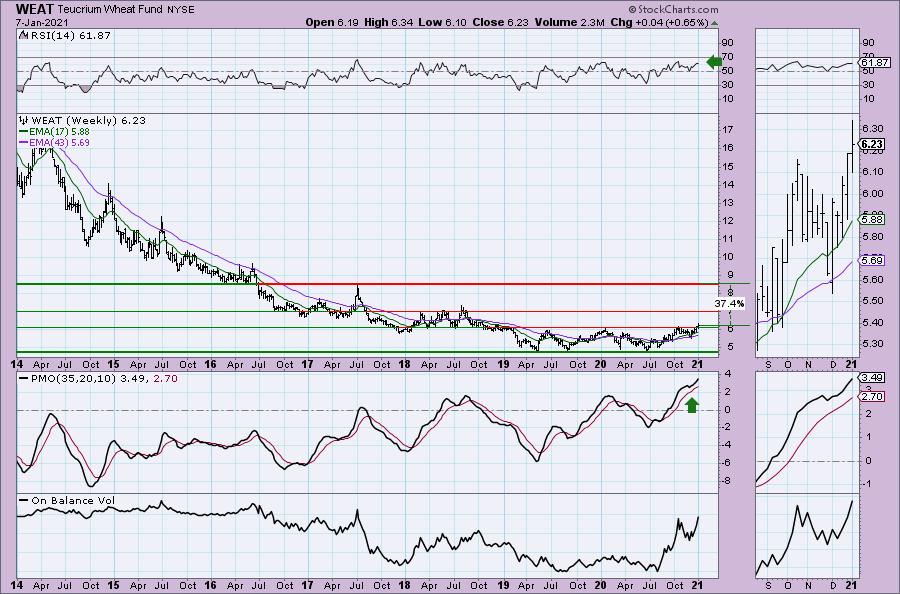Click the 7-Jan-2021 date label
900x594 pixels.
pos(42,22)
